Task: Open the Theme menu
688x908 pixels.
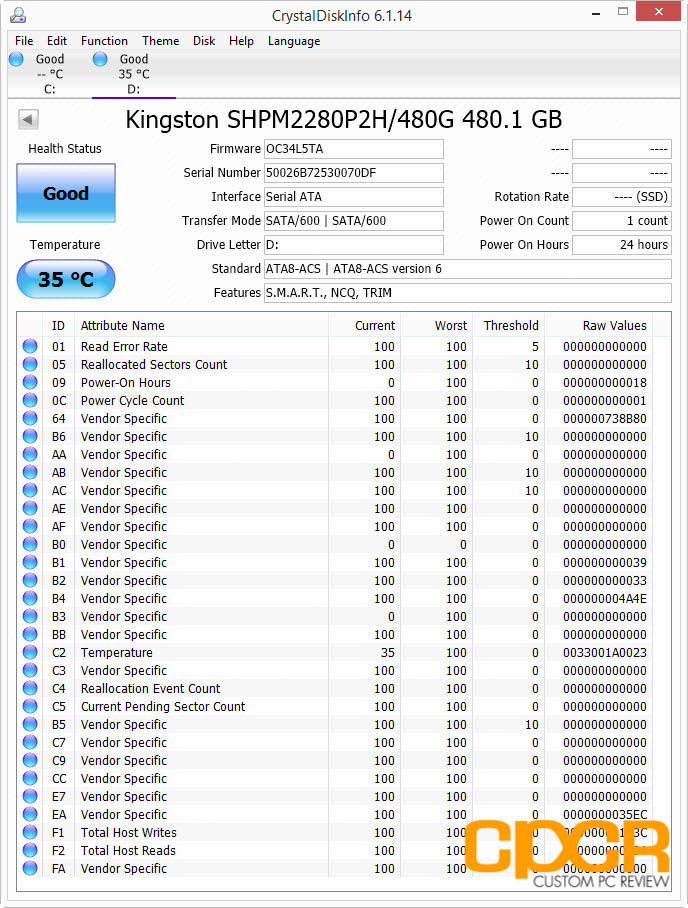Action: pyautogui.click(x=160, y=41)
